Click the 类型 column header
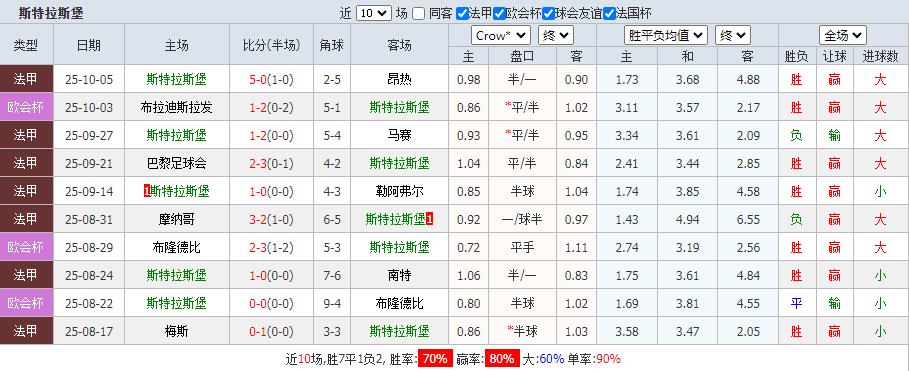 tap(26, 45)
